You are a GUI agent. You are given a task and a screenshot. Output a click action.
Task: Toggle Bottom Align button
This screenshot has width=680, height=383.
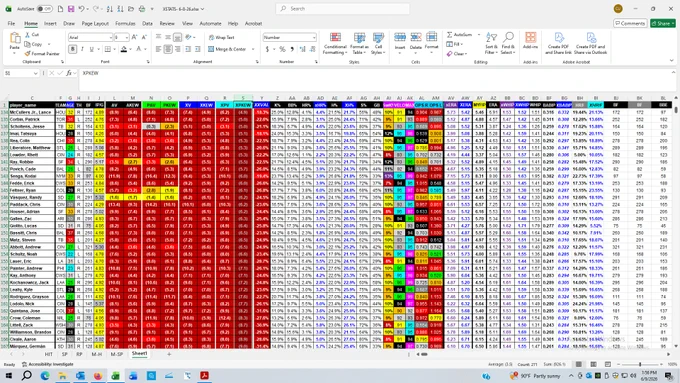[x=177, y=37]
